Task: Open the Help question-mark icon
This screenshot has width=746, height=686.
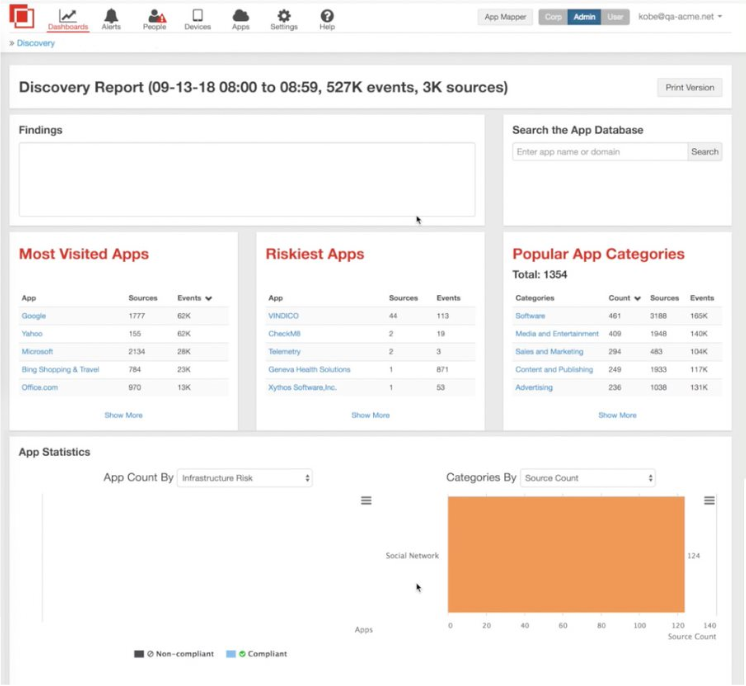Action: pyautogui.click(x=327, y=20)
